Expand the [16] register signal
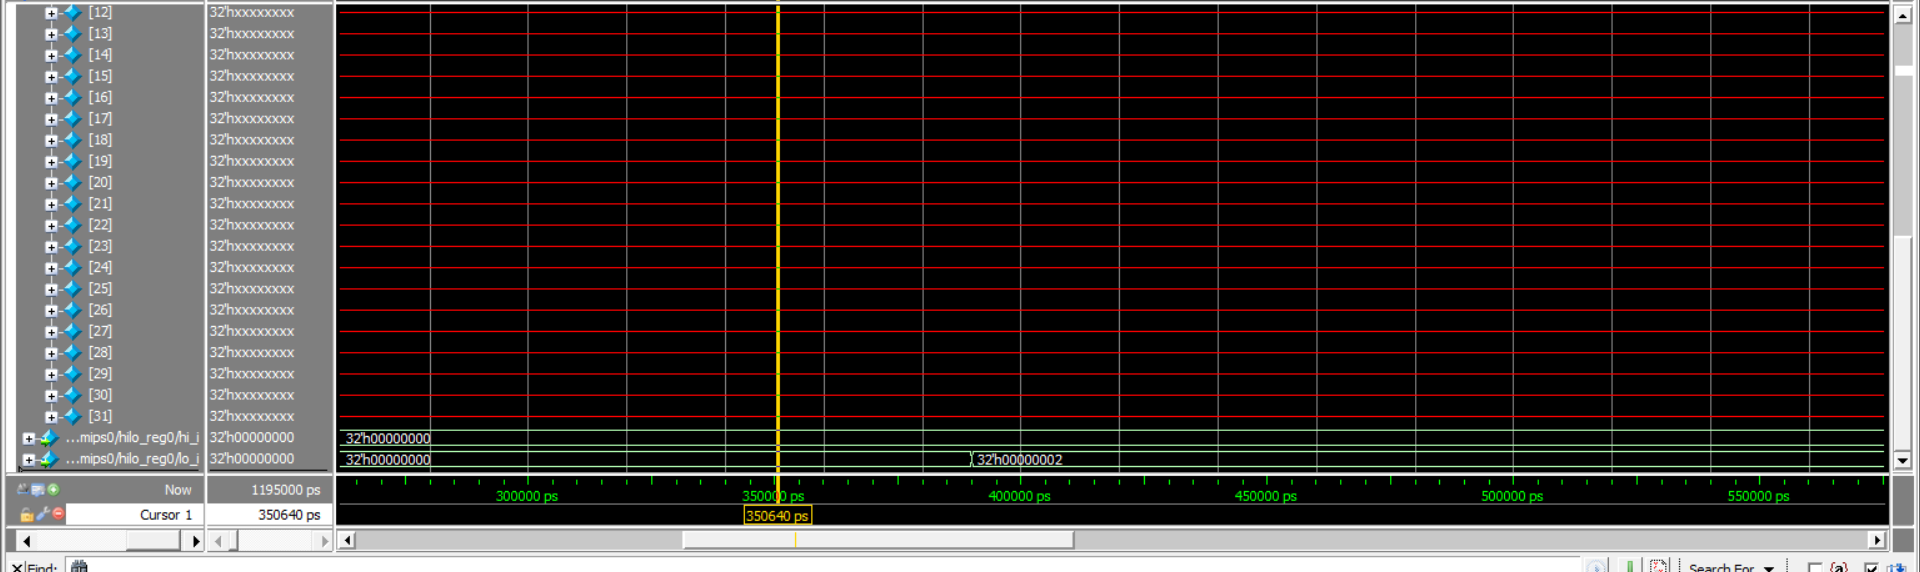The image size is (1920, 572). click(51, 98)
